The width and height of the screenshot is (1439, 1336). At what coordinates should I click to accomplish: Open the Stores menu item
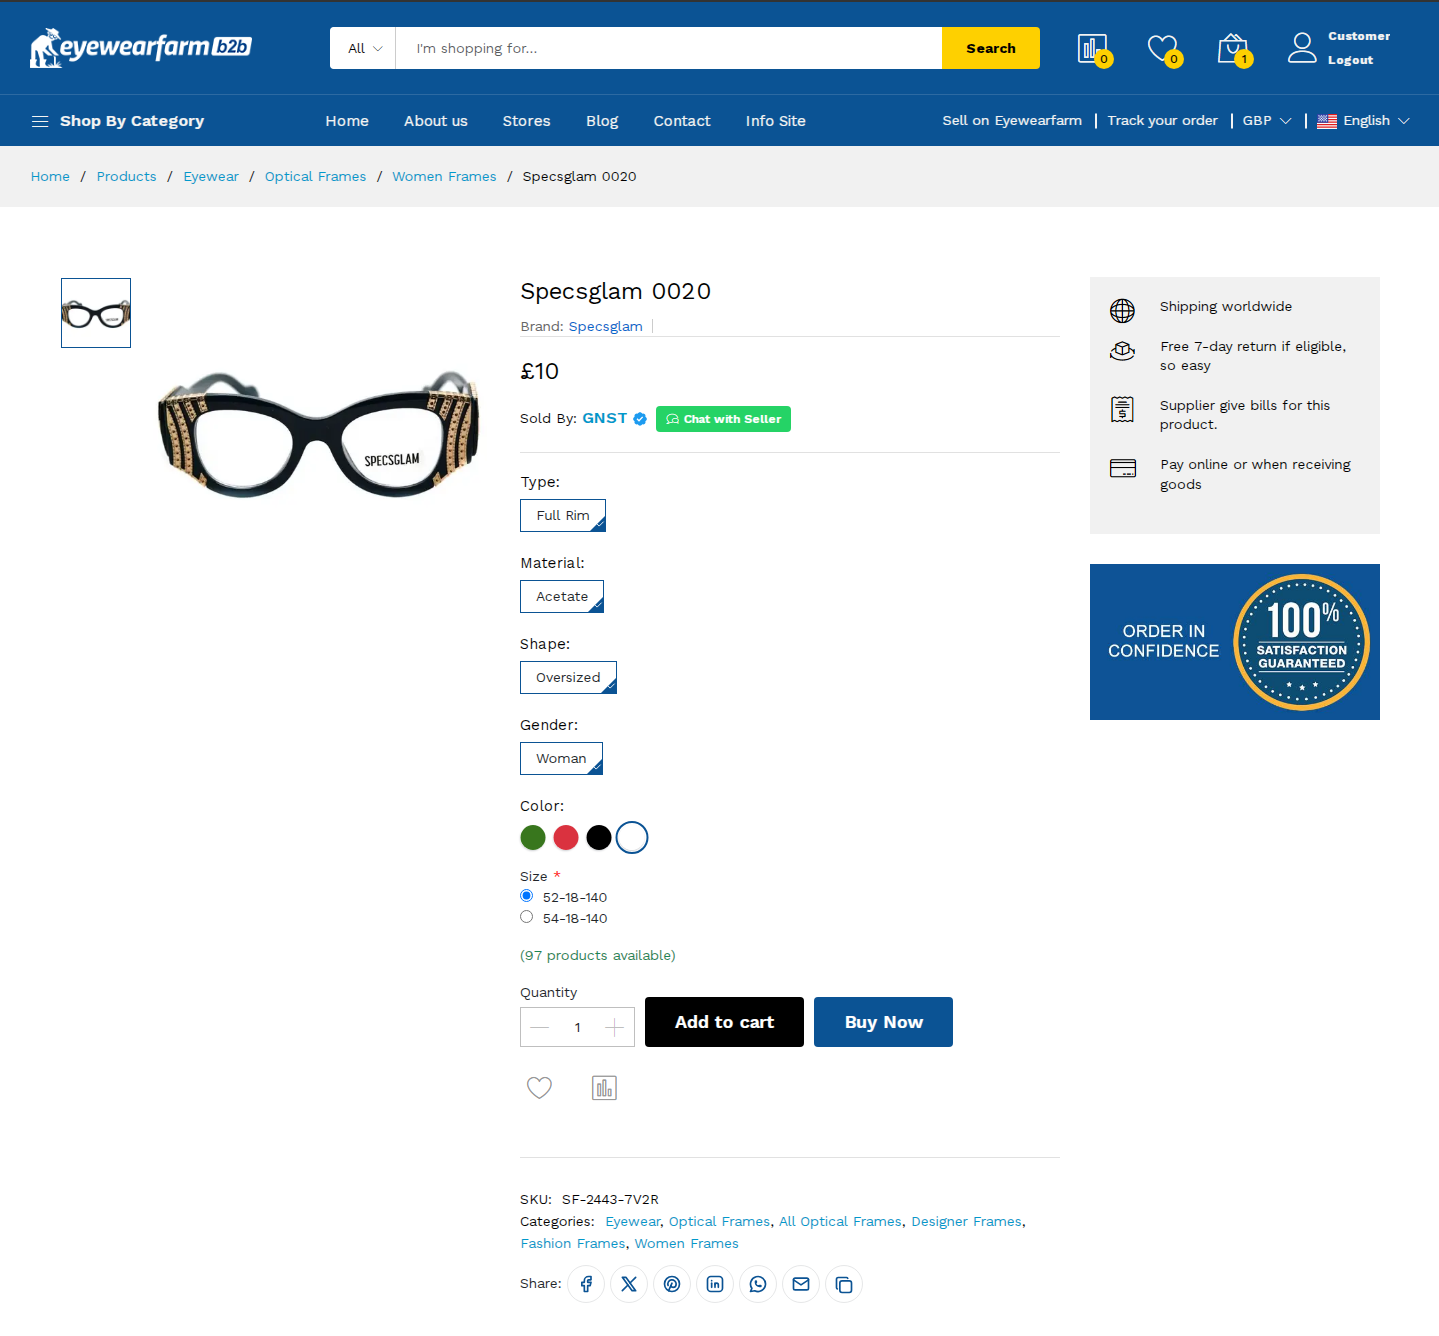[x=527, y=121]
